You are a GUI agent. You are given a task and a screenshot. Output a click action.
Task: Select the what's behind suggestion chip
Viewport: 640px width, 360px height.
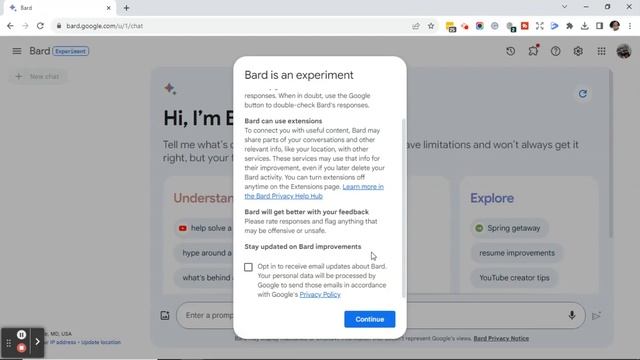[204, 278]
